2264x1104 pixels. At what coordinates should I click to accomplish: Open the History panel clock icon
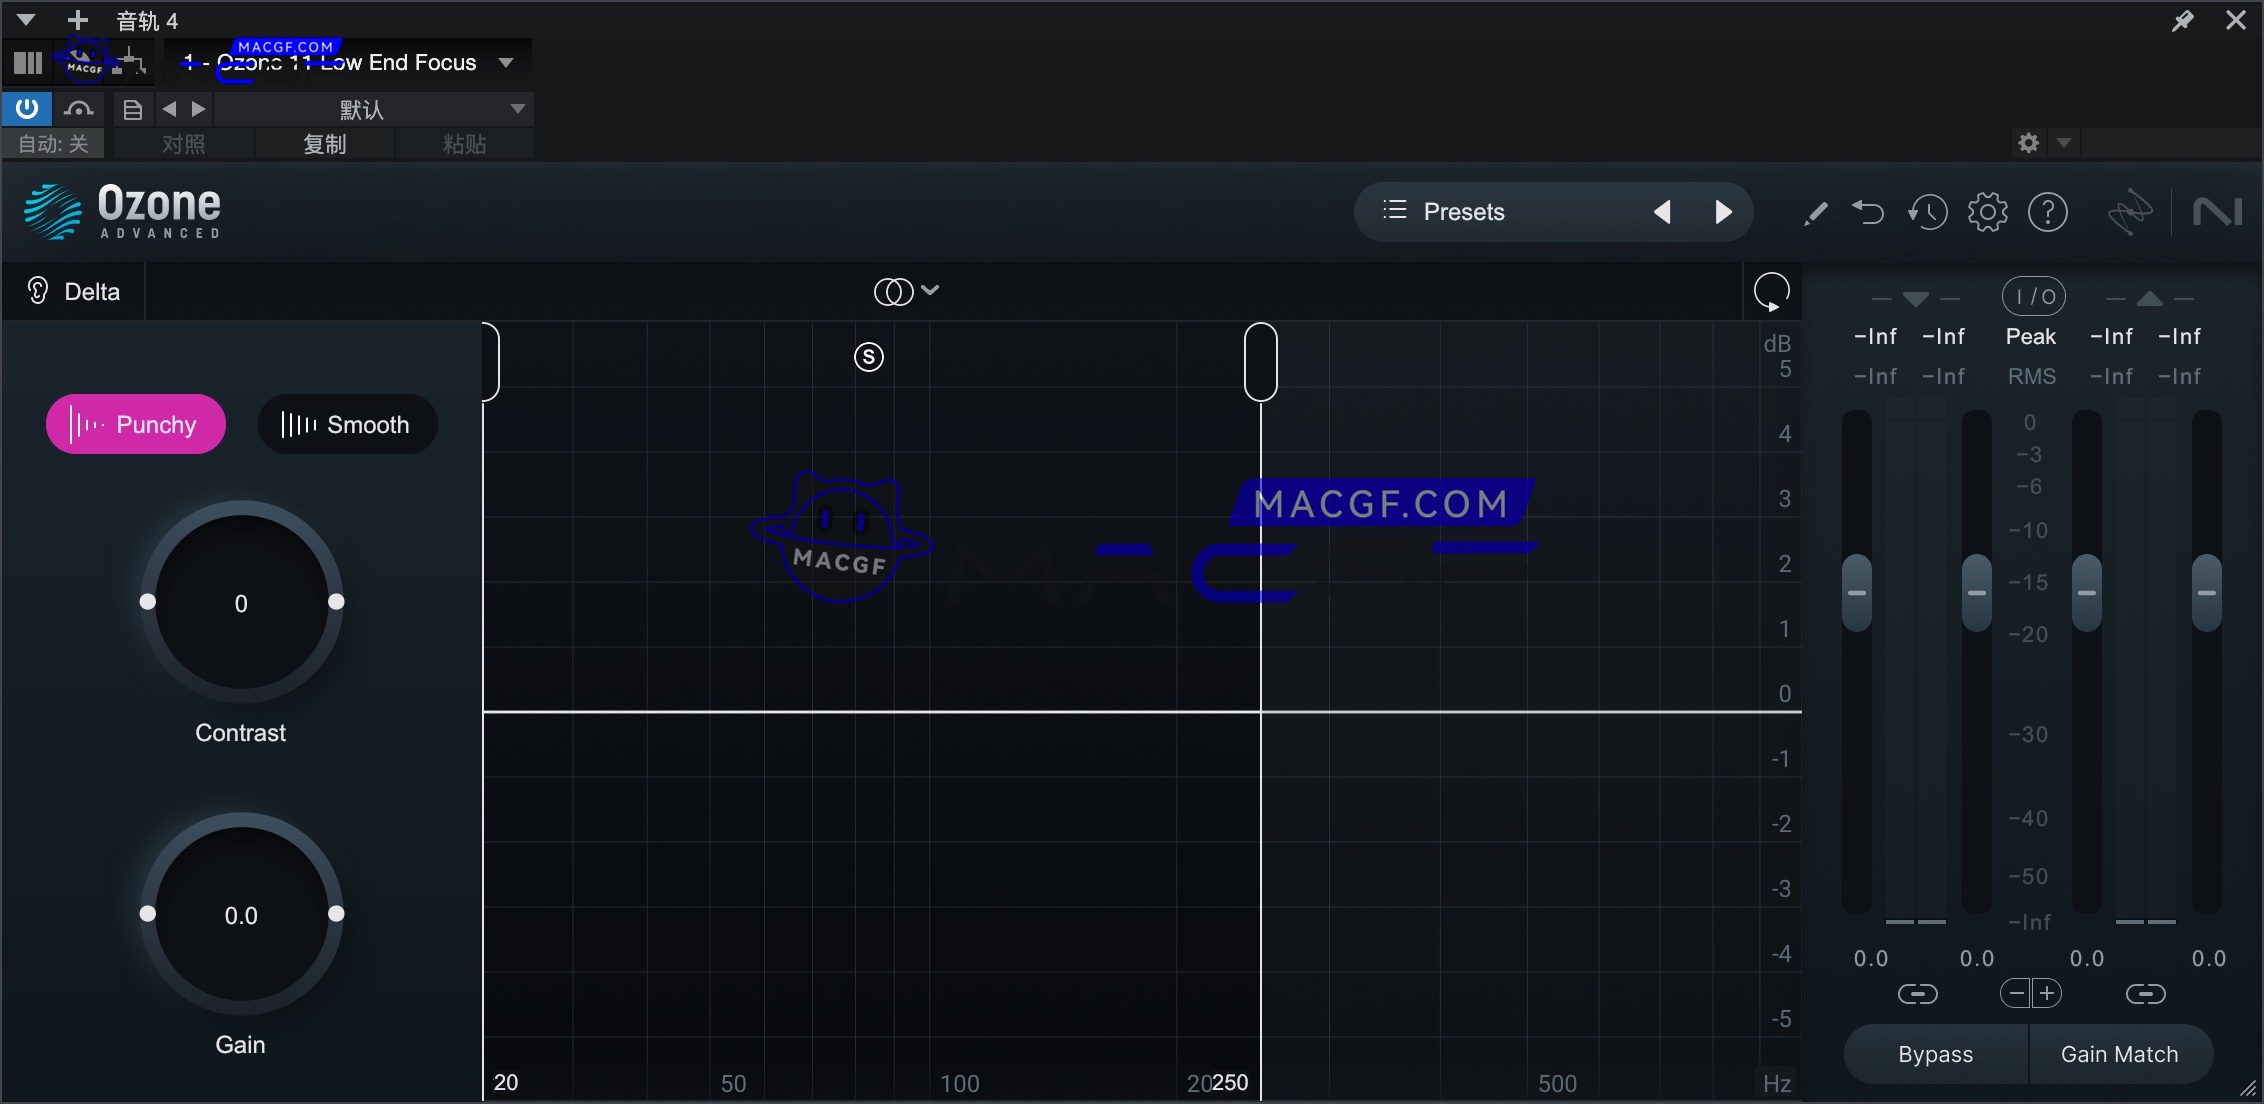(1928, 212)
